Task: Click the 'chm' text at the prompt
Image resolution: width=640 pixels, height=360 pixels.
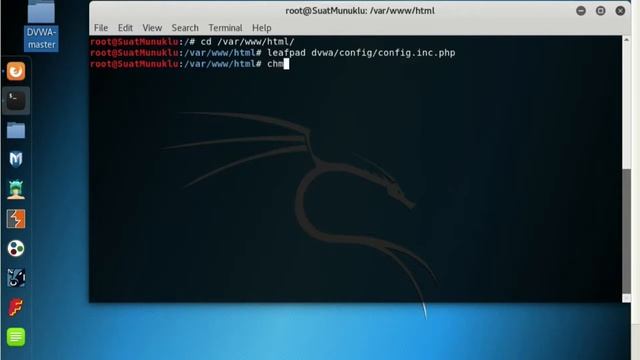Action: pos(275,64)
